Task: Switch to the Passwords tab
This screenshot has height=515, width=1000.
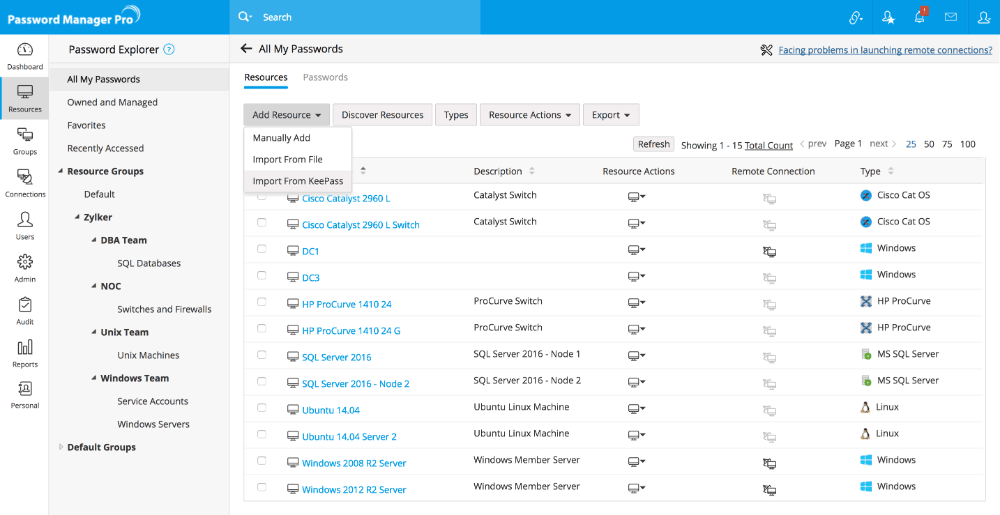Action: 325,77
